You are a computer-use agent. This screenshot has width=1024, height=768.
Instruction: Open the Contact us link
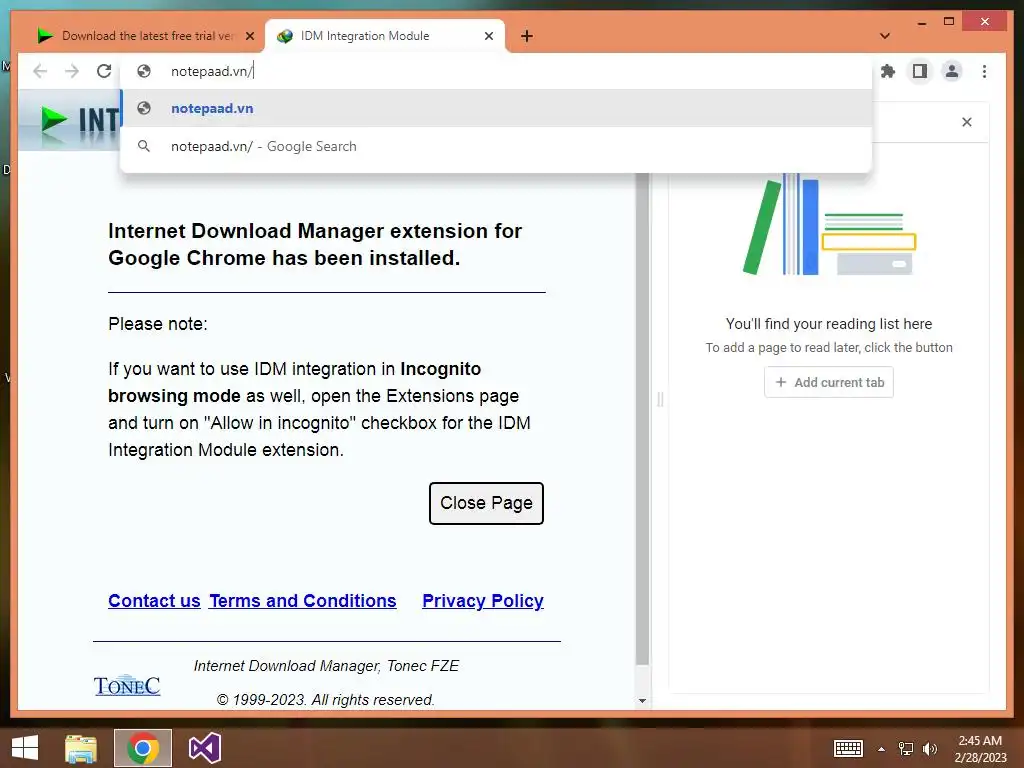[154, 601]
